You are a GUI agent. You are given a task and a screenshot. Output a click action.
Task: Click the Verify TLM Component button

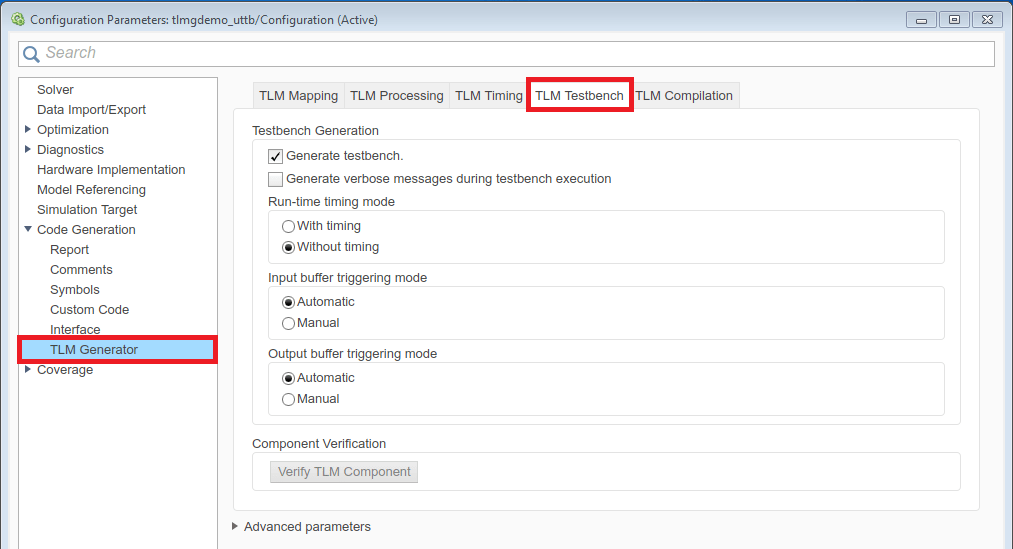(x=344, y=472)
